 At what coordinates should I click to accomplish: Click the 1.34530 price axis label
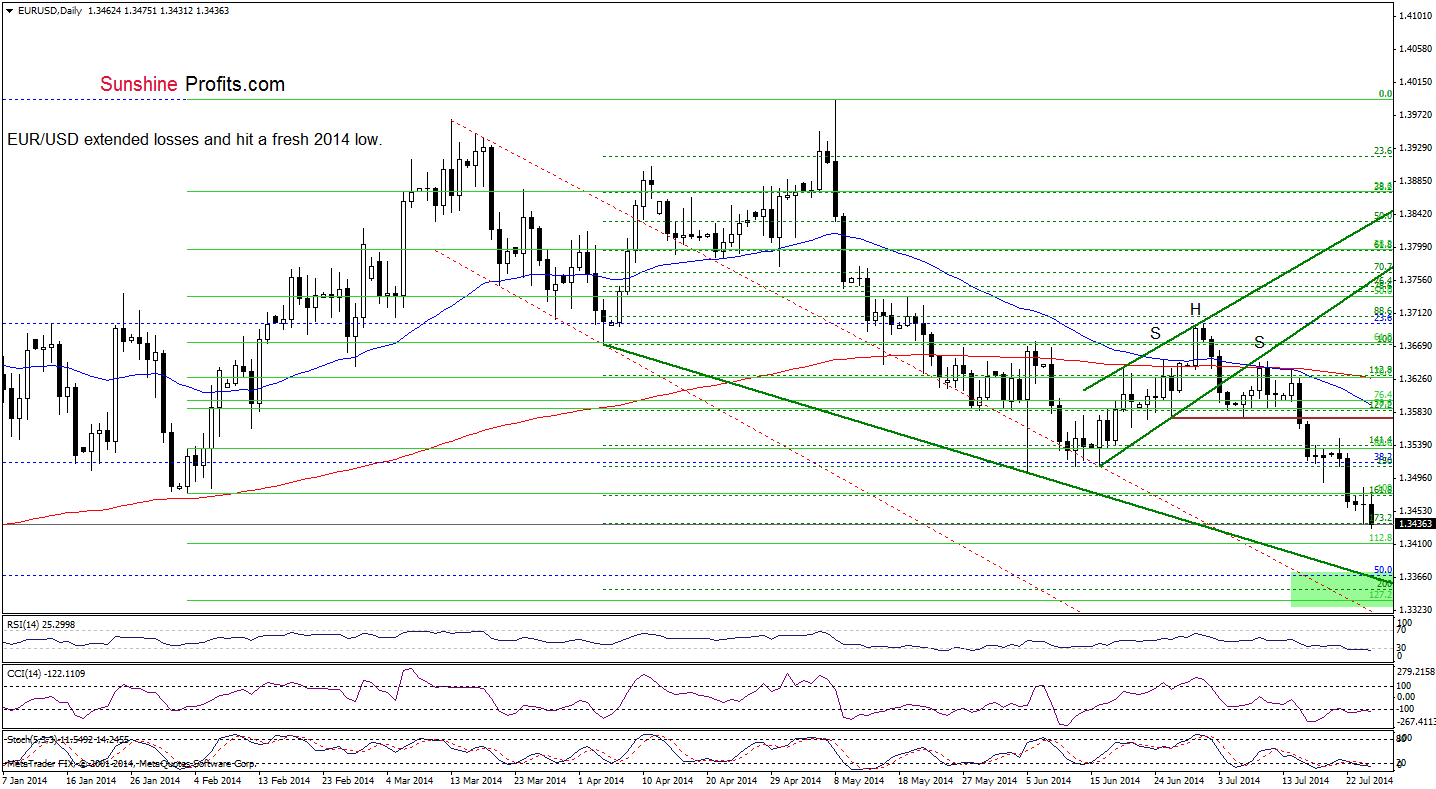[x=1415, y=511]
